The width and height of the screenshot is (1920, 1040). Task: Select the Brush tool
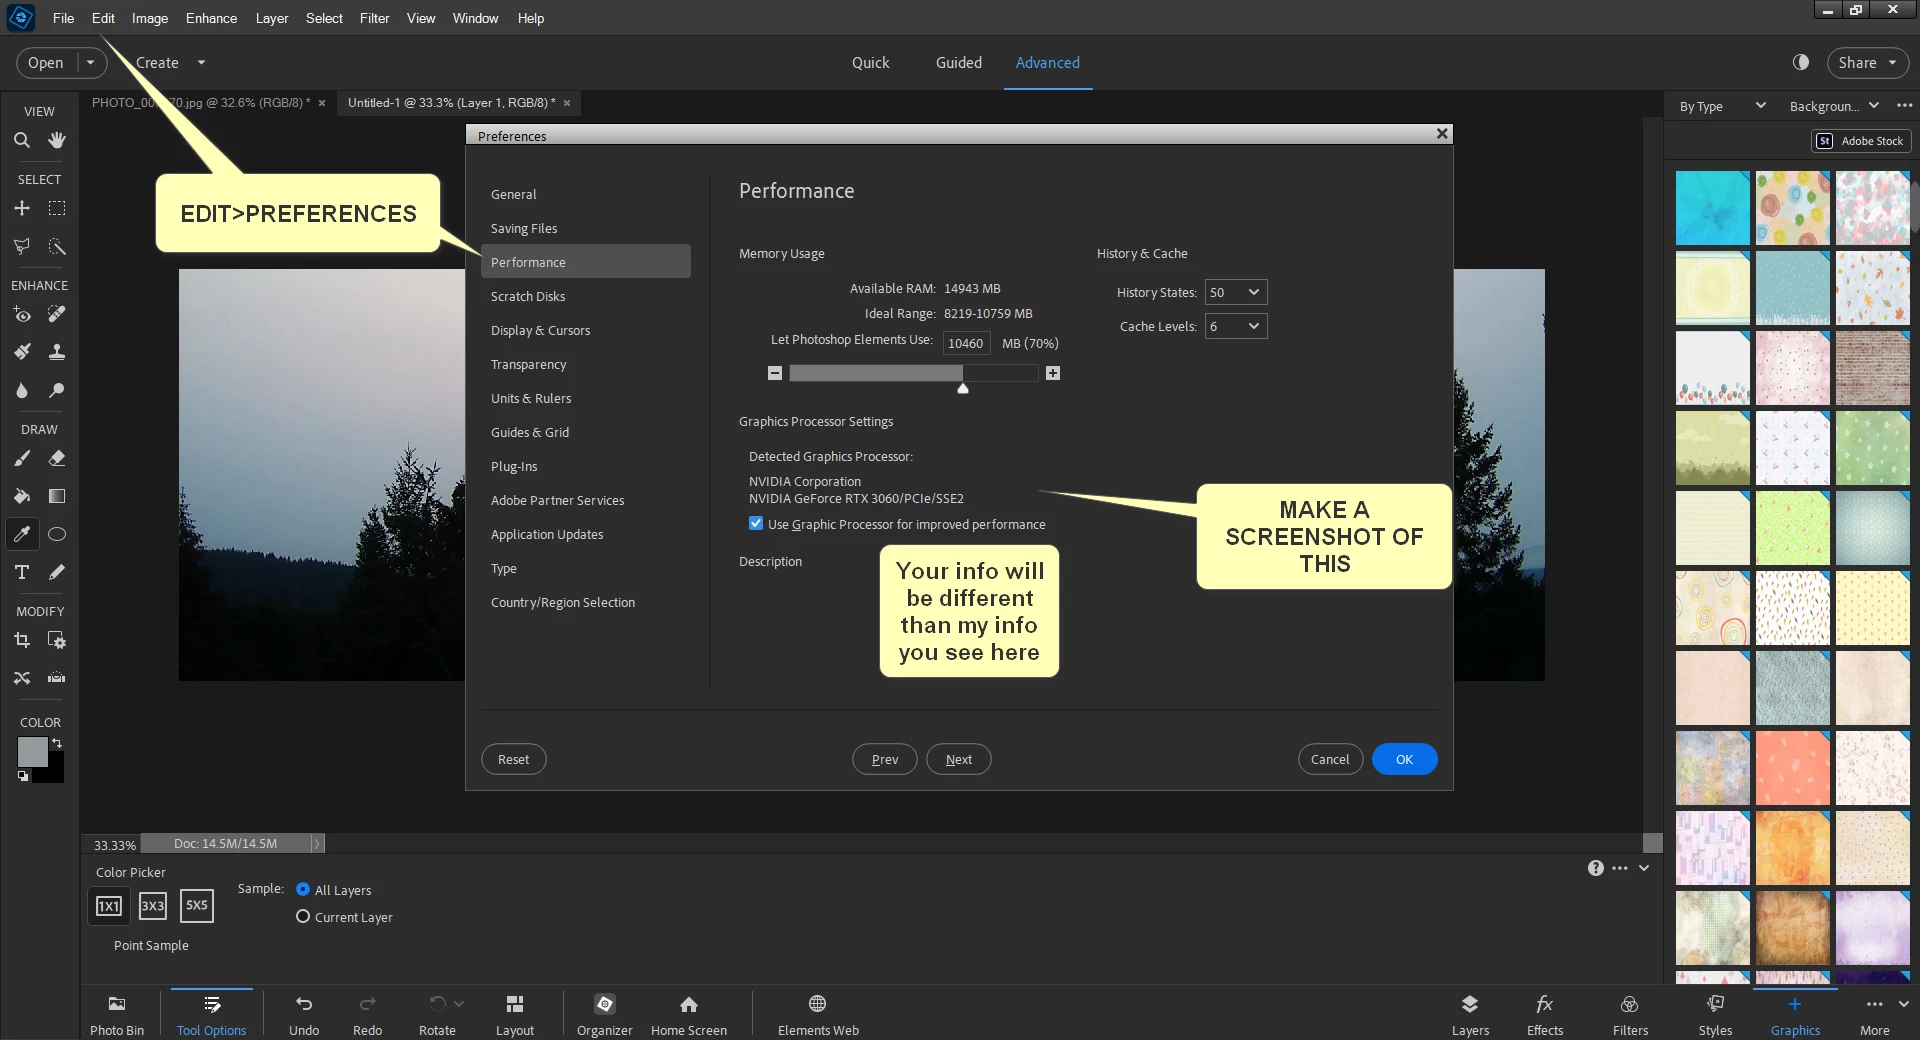pyautogui.click(x=21, y=458)
